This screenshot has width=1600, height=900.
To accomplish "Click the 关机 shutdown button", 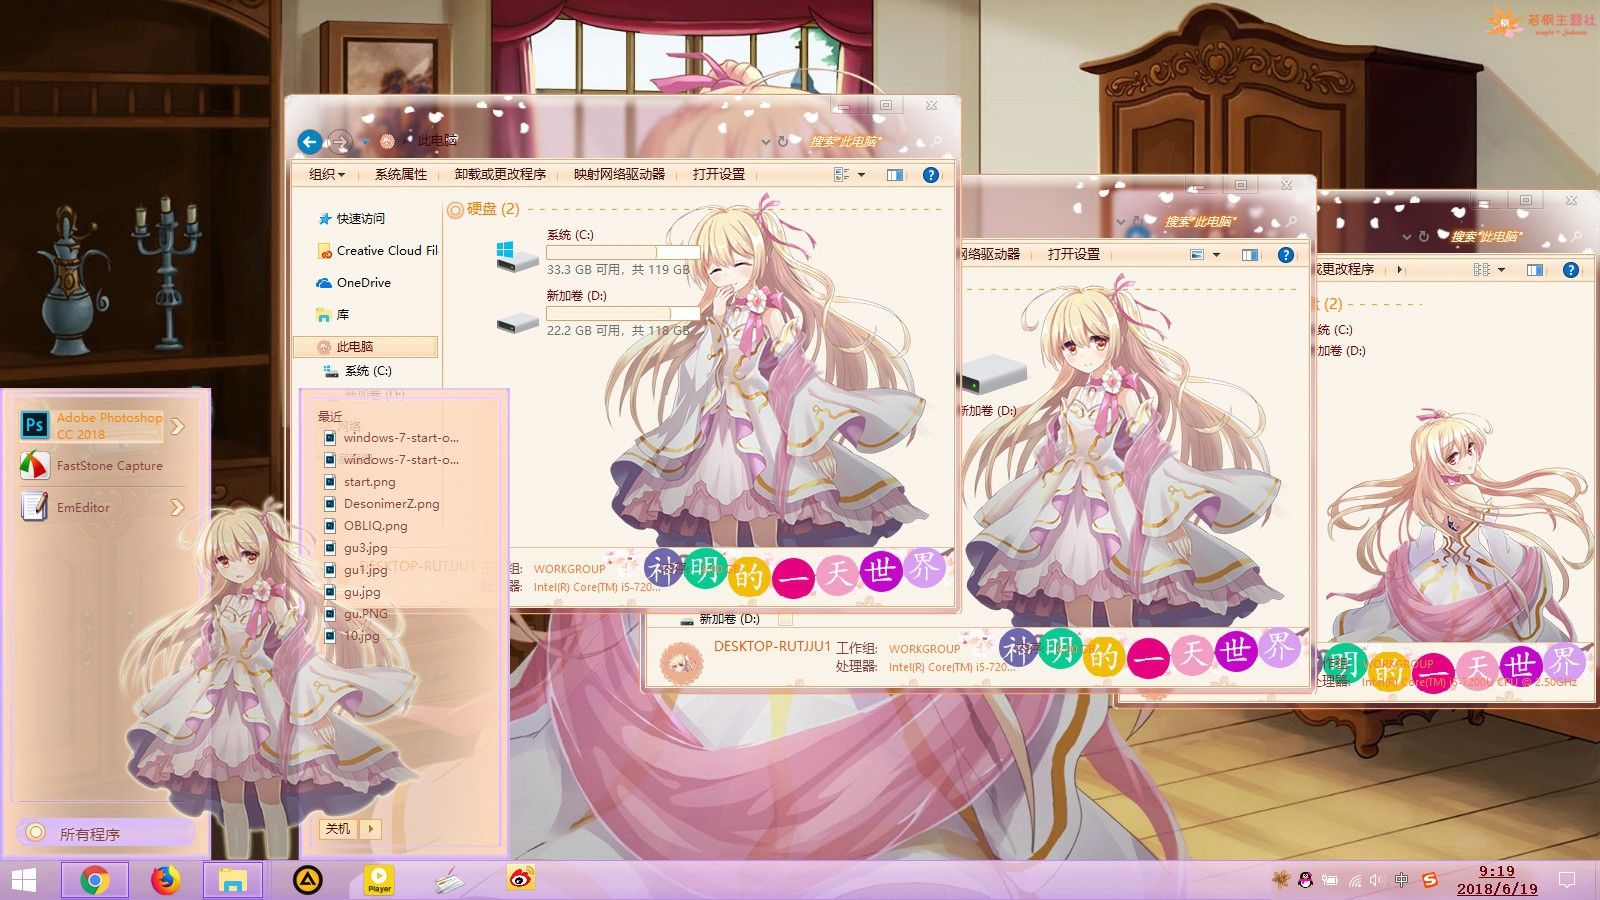I will (x=339, y=829).
